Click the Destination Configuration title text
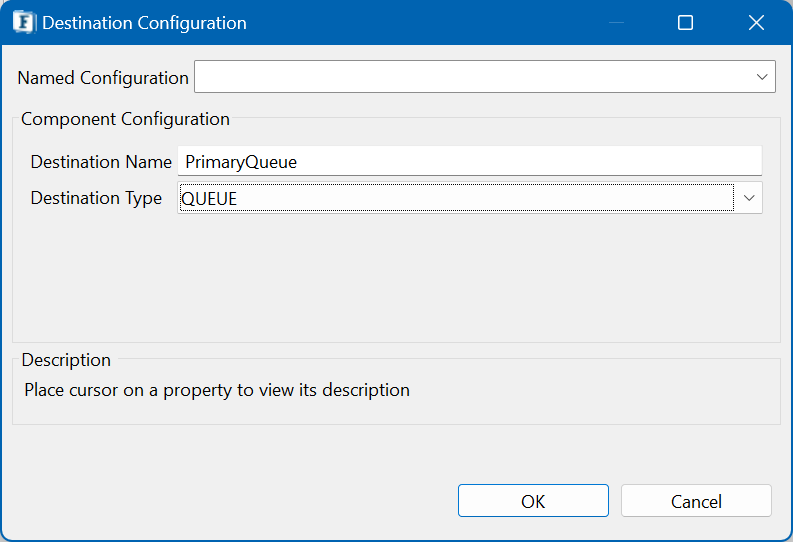Viewport: 793px width, 542px height. 144,23
